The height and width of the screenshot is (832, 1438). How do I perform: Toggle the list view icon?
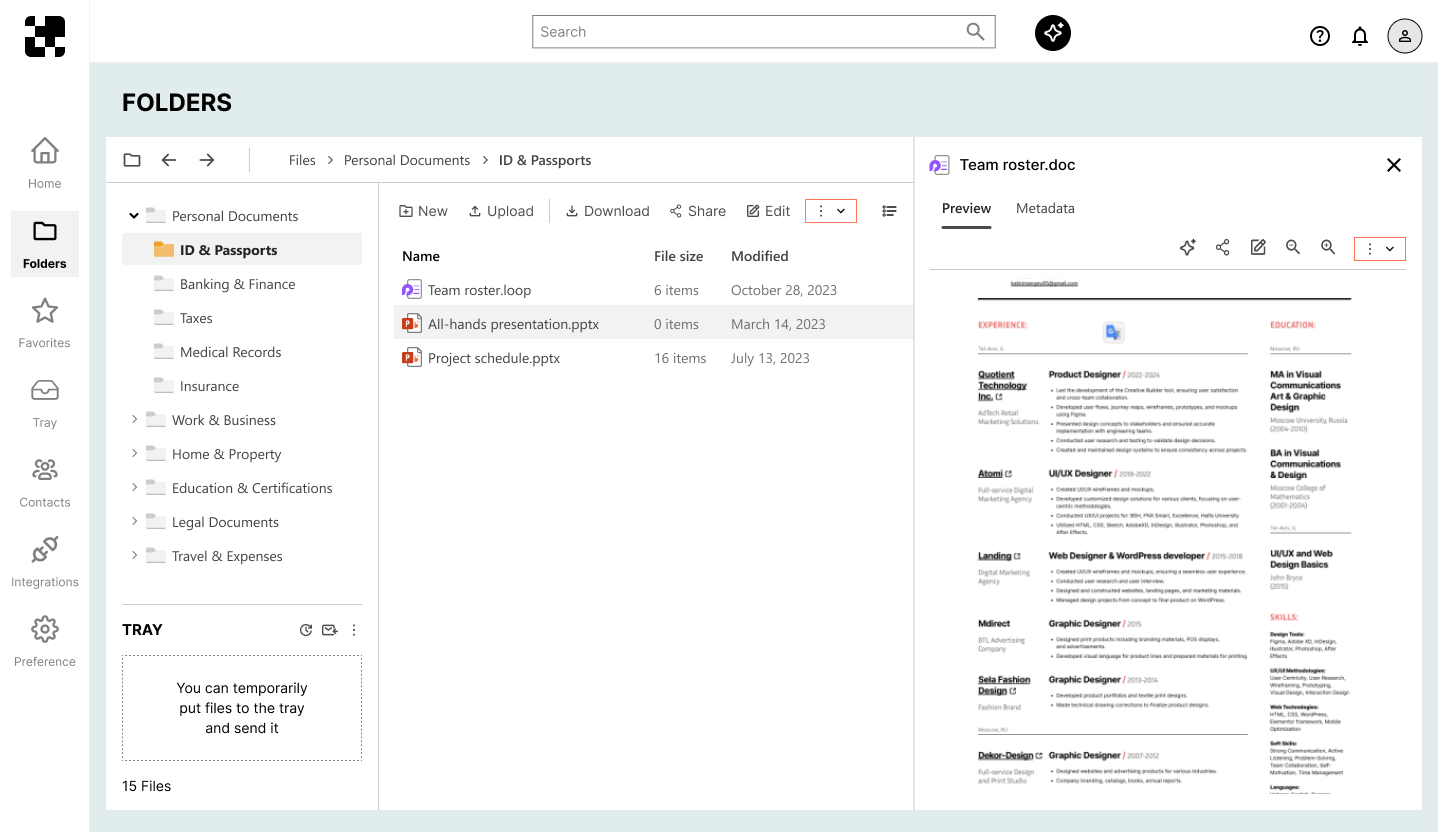(889, 211)
